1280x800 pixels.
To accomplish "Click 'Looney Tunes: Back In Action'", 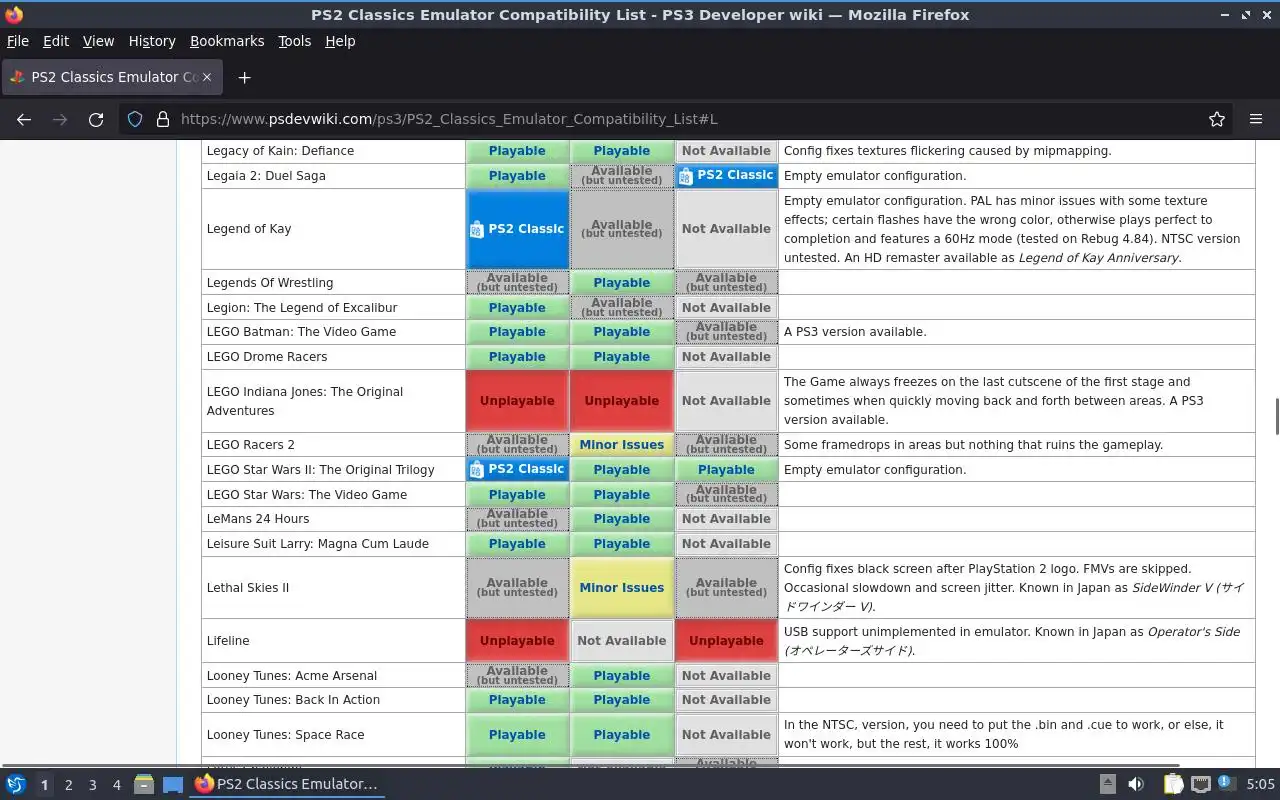I will point(293,700).
